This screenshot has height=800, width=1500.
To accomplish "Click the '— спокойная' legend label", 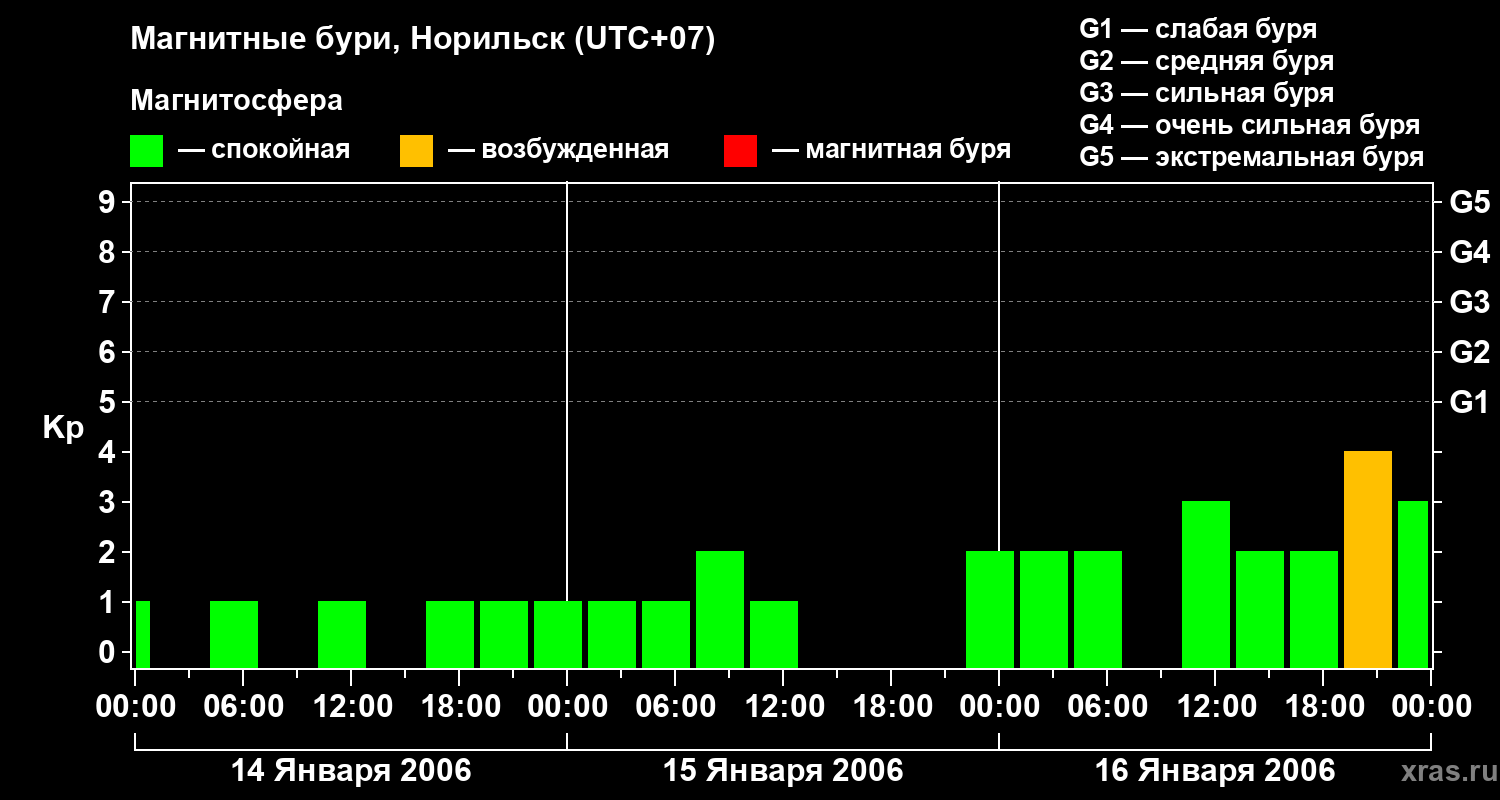I will click(264, 151).
